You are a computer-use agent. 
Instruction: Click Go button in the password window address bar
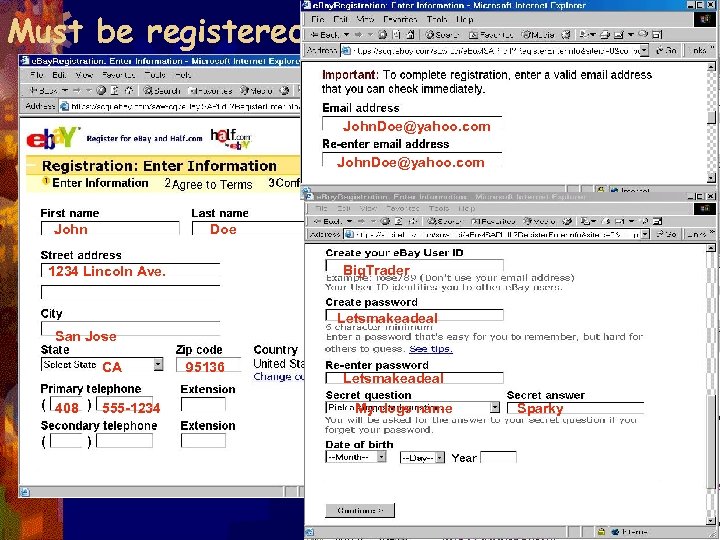pyautogui.click(x=667, y=234)
